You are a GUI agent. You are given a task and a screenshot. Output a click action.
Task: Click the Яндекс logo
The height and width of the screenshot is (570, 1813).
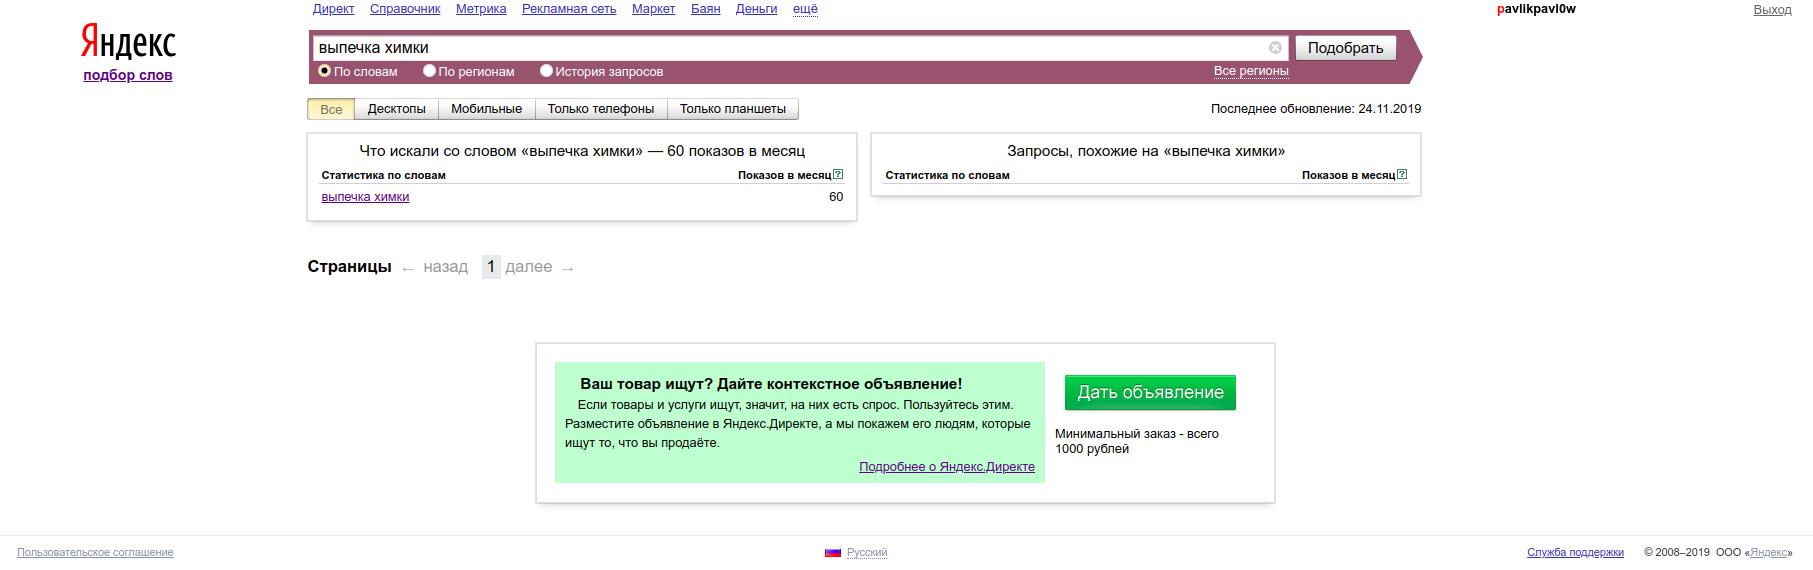(x=128, y=42)
